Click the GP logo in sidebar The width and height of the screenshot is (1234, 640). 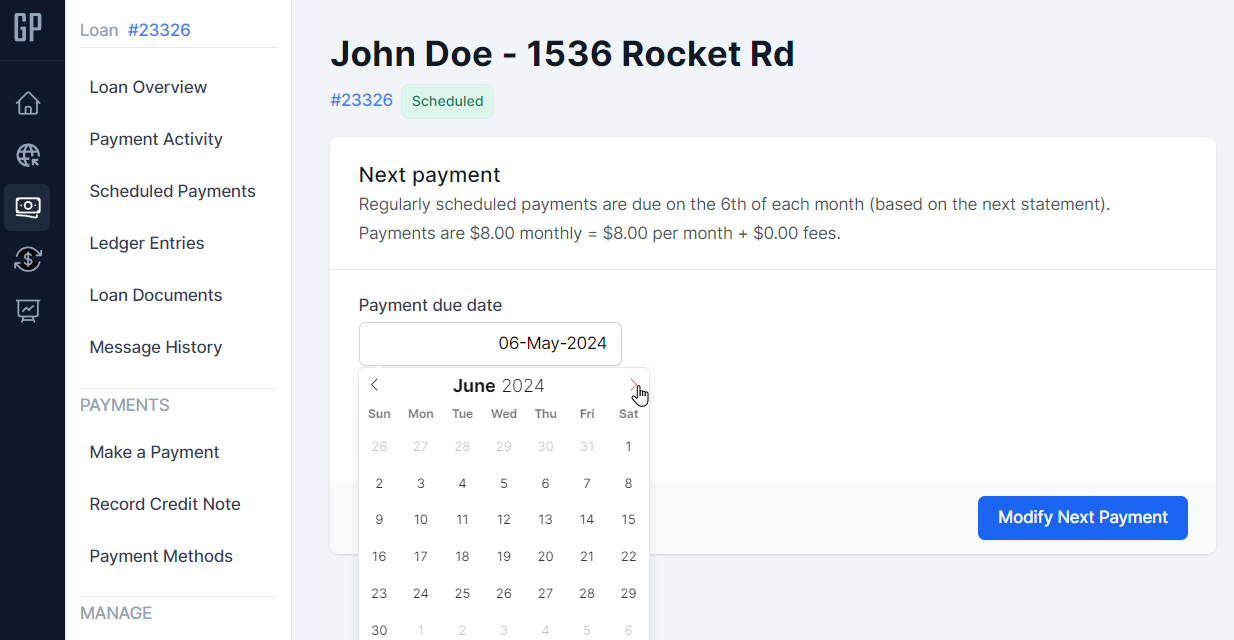28,28
